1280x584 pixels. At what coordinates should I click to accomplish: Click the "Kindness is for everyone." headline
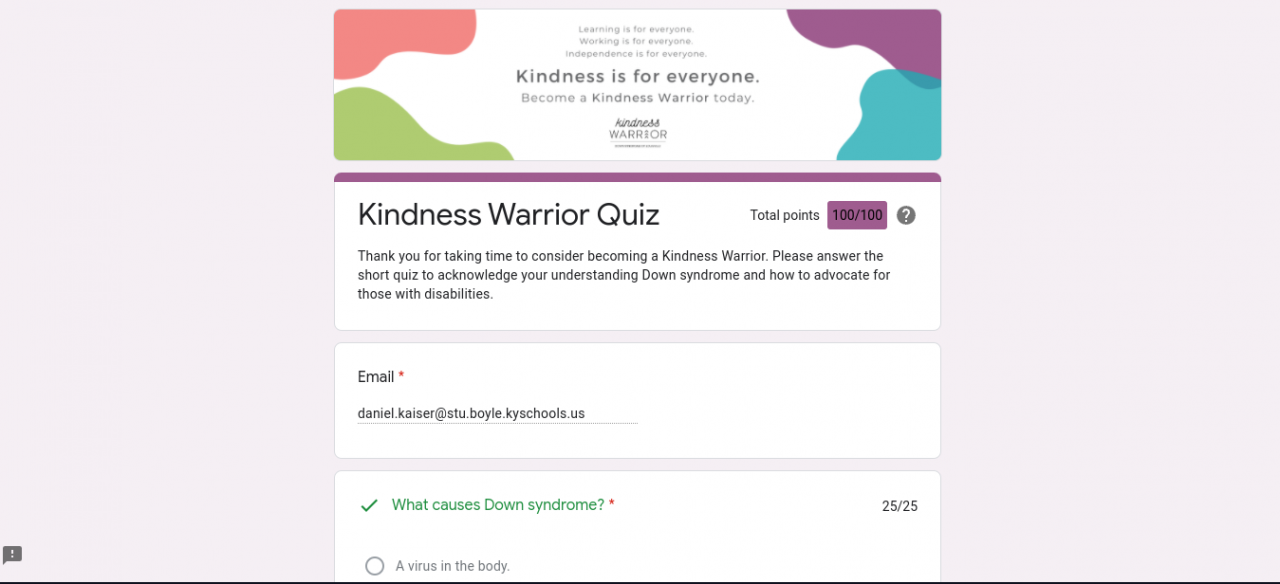tap(638, 76)
